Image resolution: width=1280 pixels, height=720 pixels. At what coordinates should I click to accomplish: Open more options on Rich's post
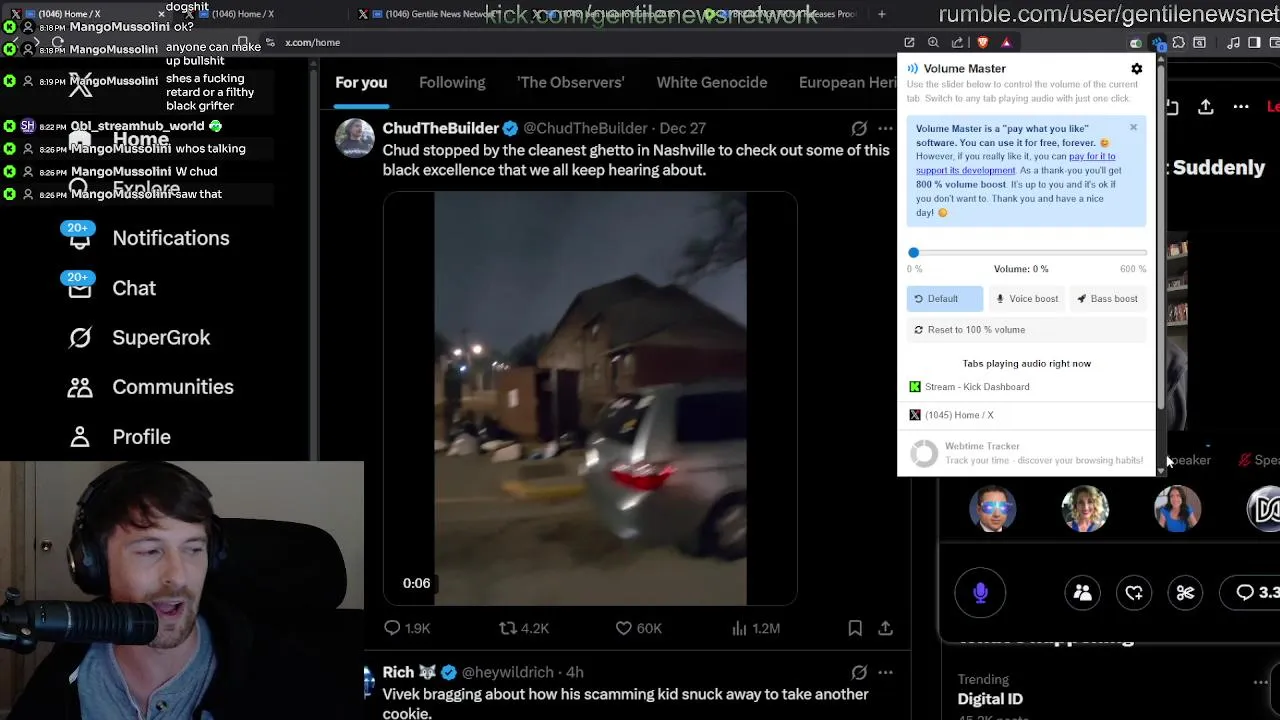click(x=885, y=672)
